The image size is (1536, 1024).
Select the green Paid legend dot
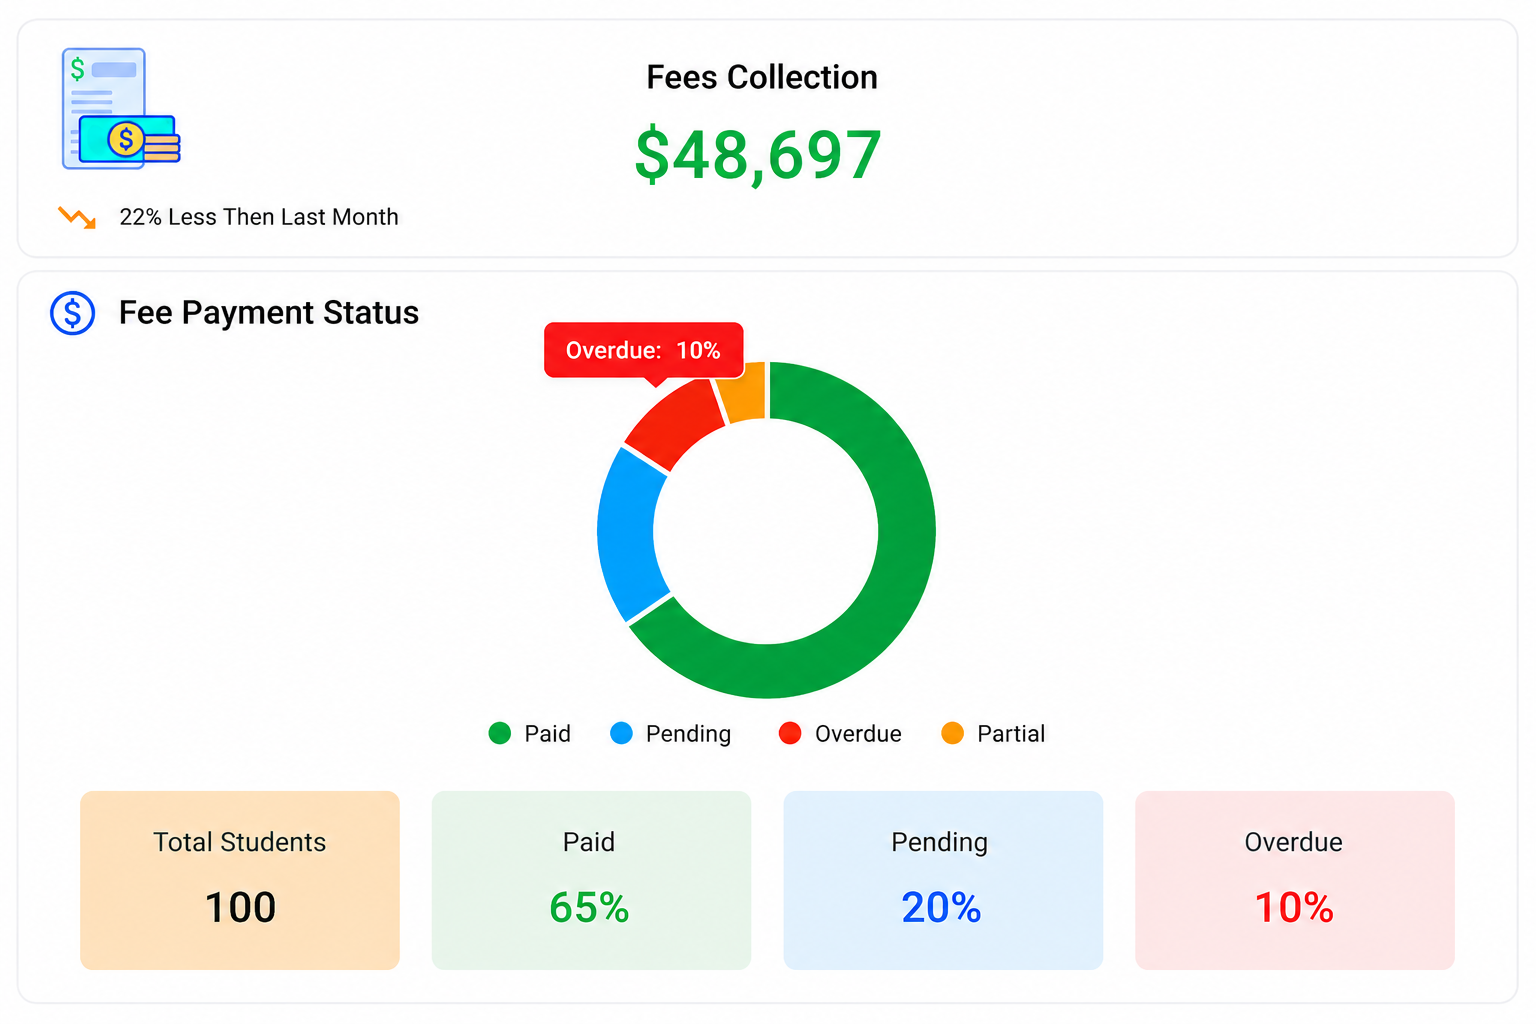(500, 733)
